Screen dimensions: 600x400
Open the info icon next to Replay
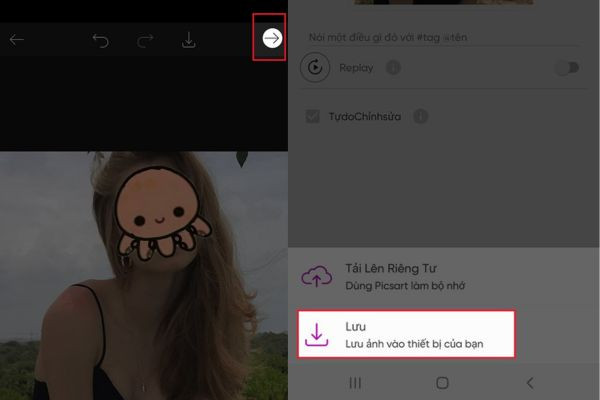[x=393, y=68]
